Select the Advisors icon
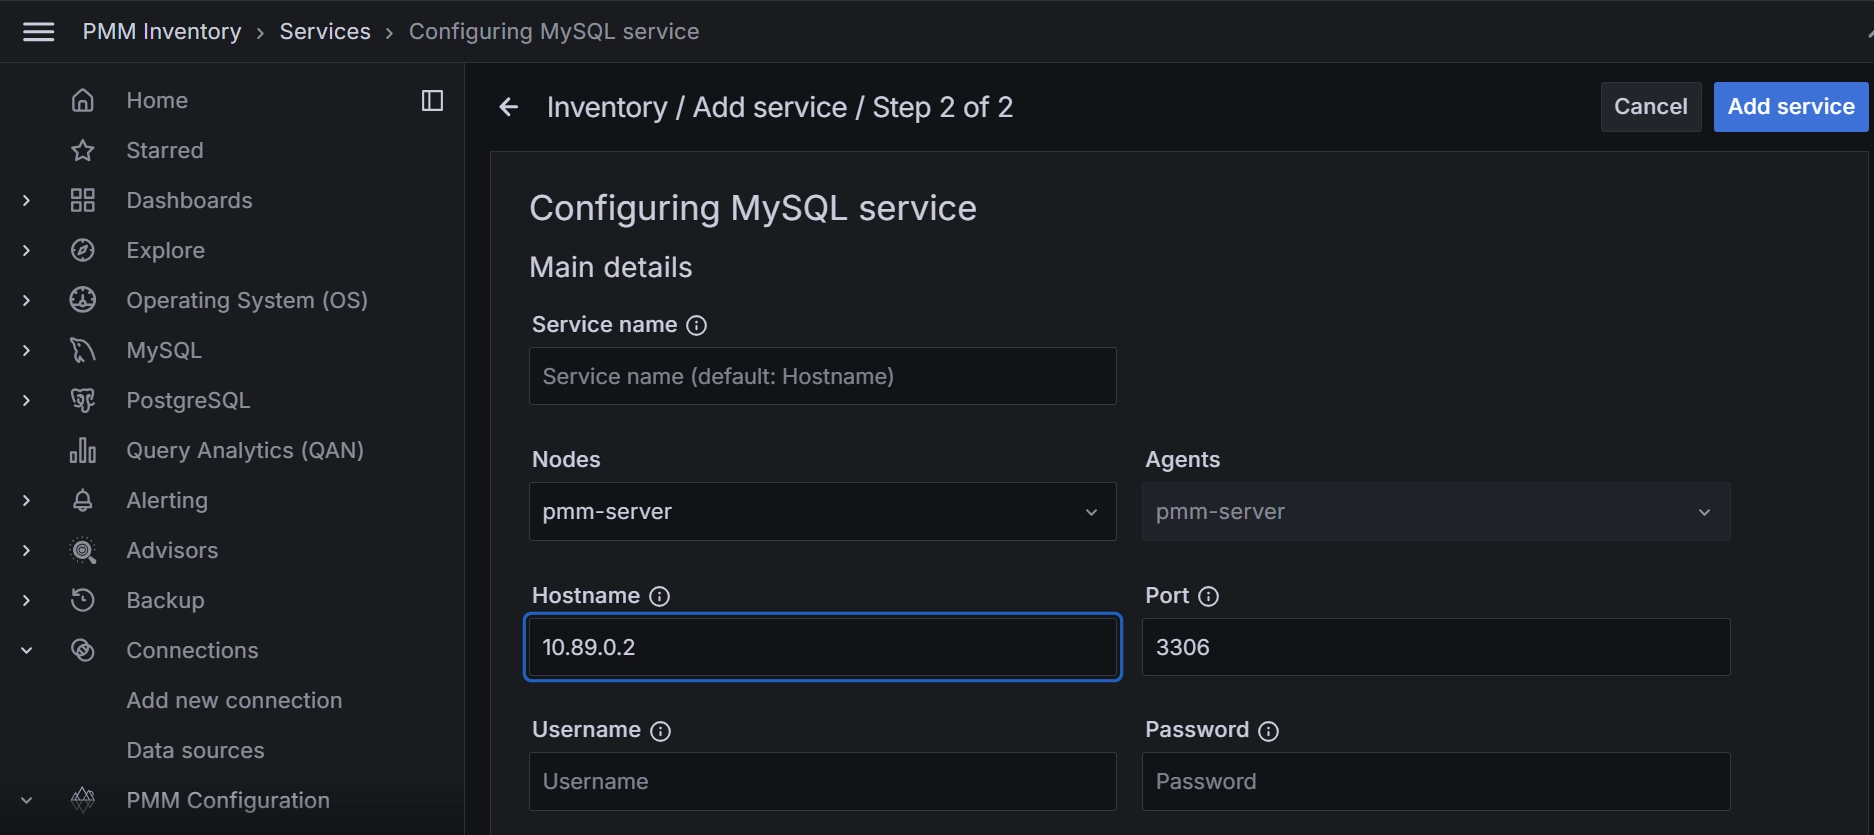Image resolution: width=1874 pixels, height=835 pixels. point(82,550)
